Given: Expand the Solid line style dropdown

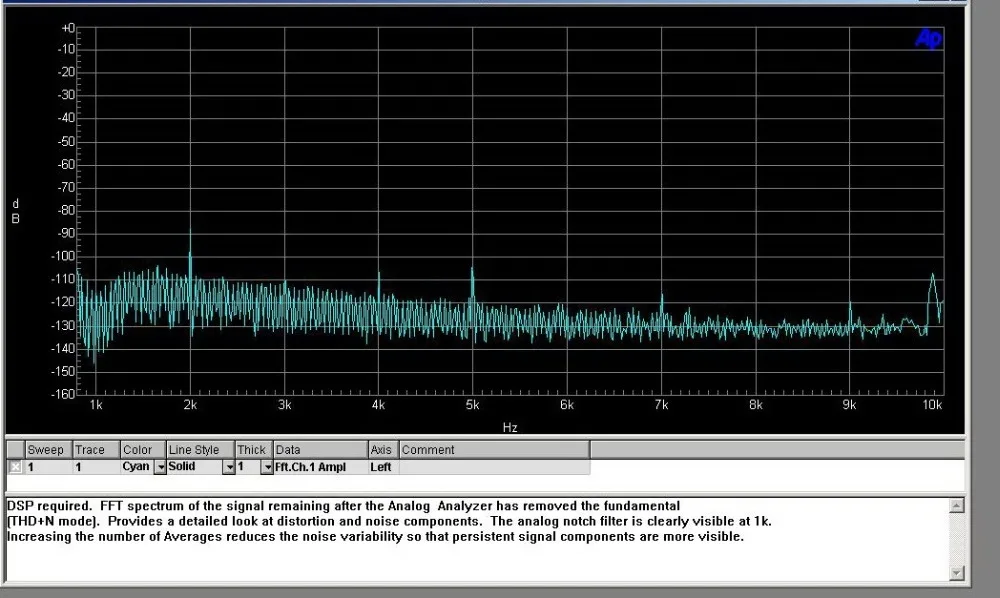Looking at the screenshot, I should click(x=229, y=467).
